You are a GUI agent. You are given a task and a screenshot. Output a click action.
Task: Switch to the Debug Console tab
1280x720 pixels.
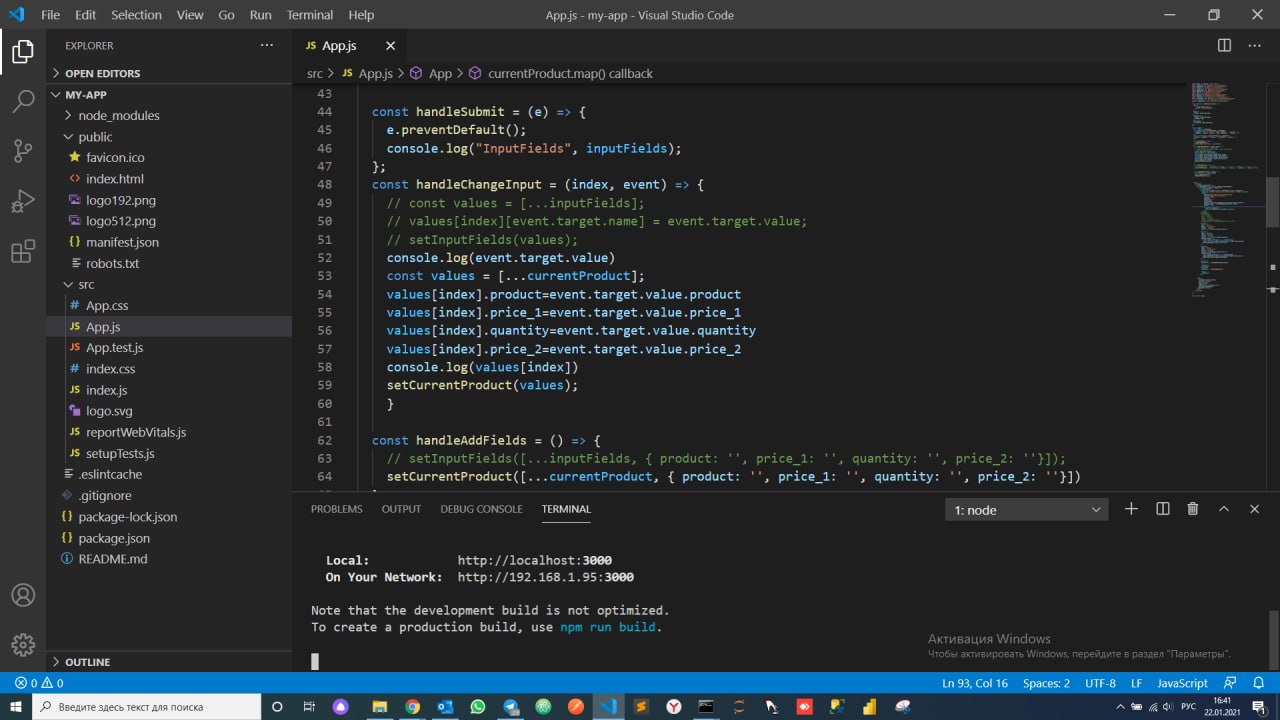[x=481, y=509]
